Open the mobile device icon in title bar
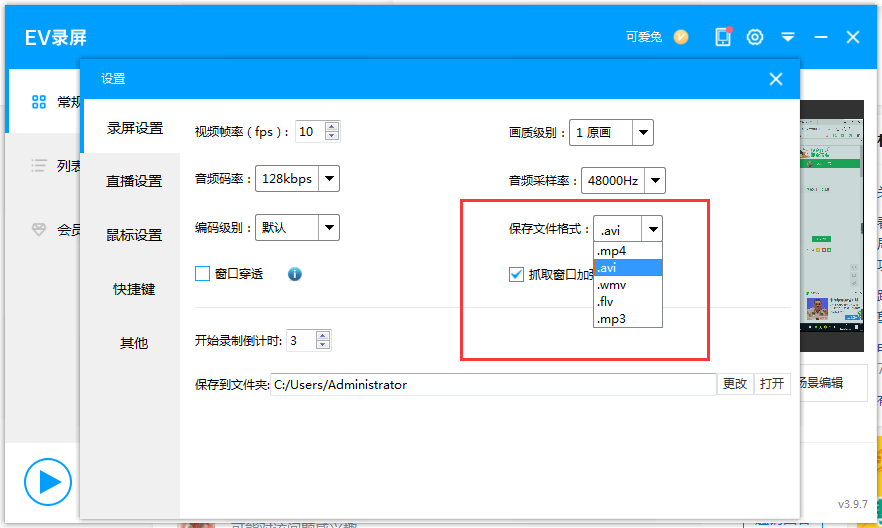This screenshot has width=882, height=528. (x=723, y=37)
